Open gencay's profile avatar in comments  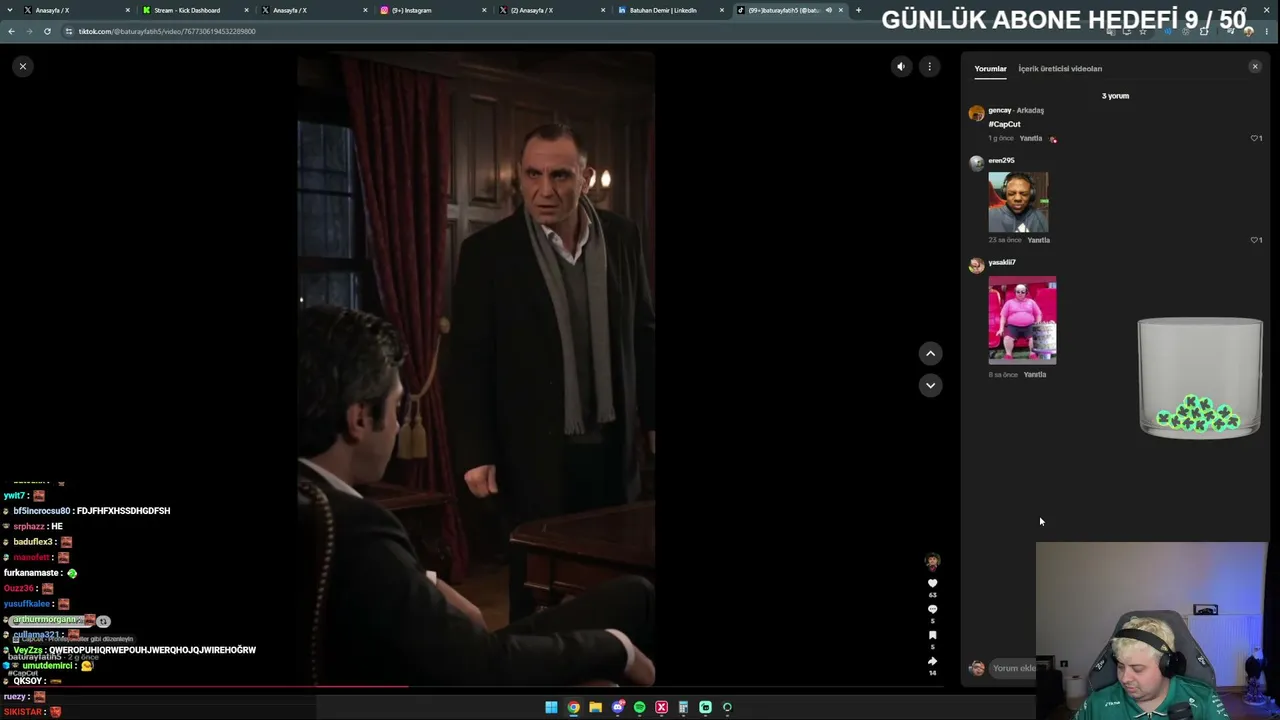click(x=976, y=113)
